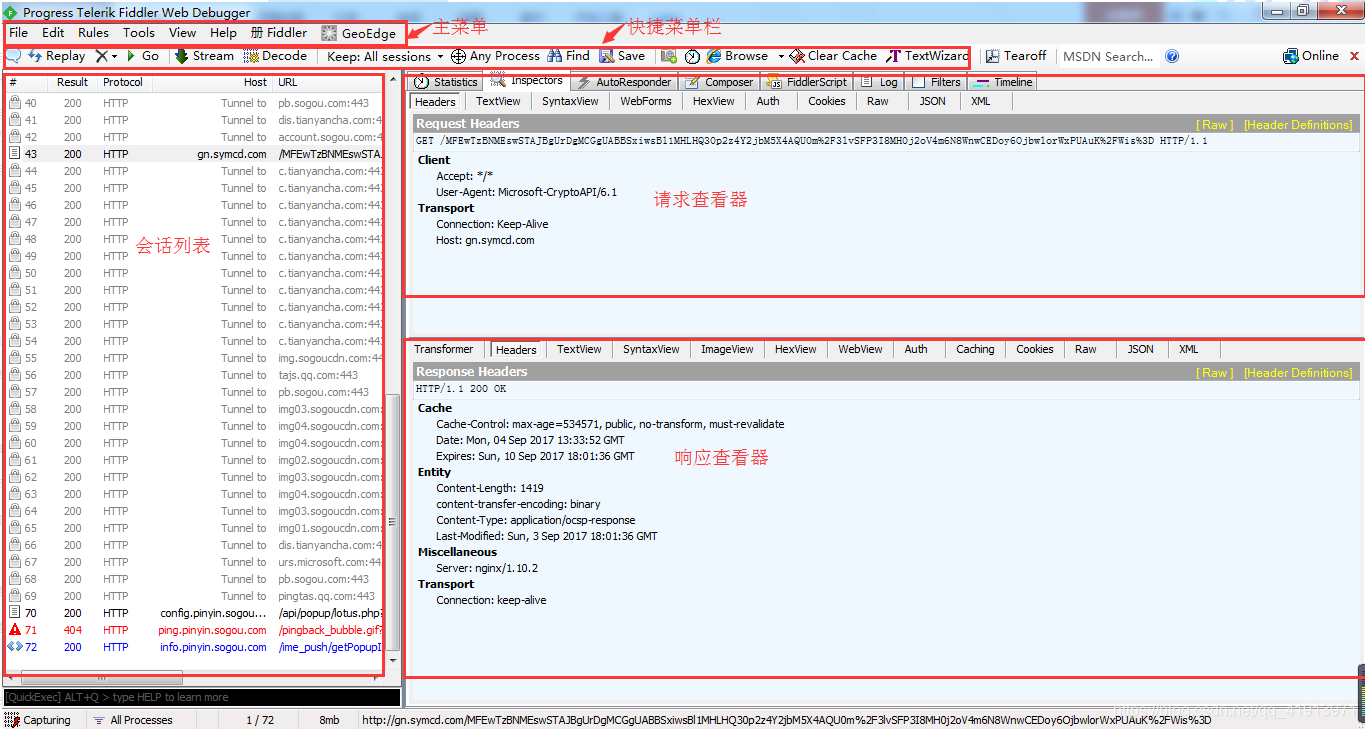Click the Online network status indicator

tap(1311, 56)
